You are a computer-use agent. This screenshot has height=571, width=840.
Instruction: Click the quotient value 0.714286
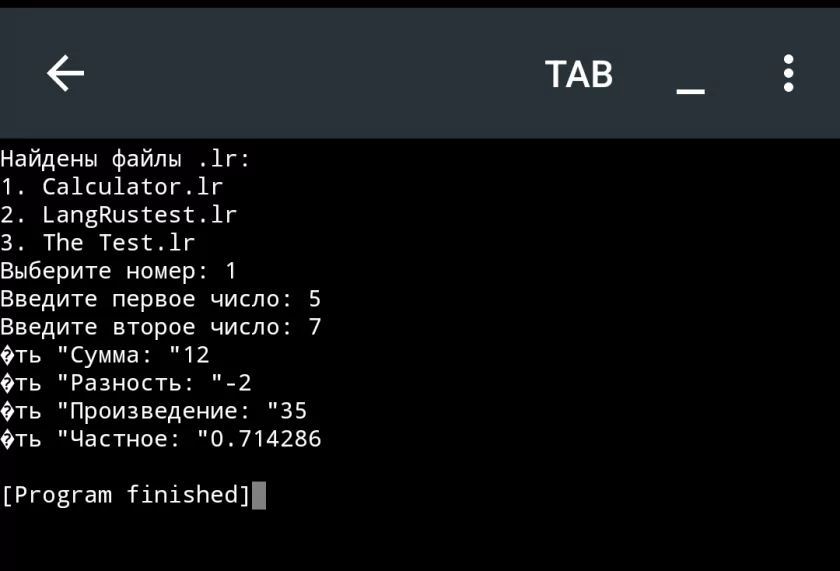(265, 439)
